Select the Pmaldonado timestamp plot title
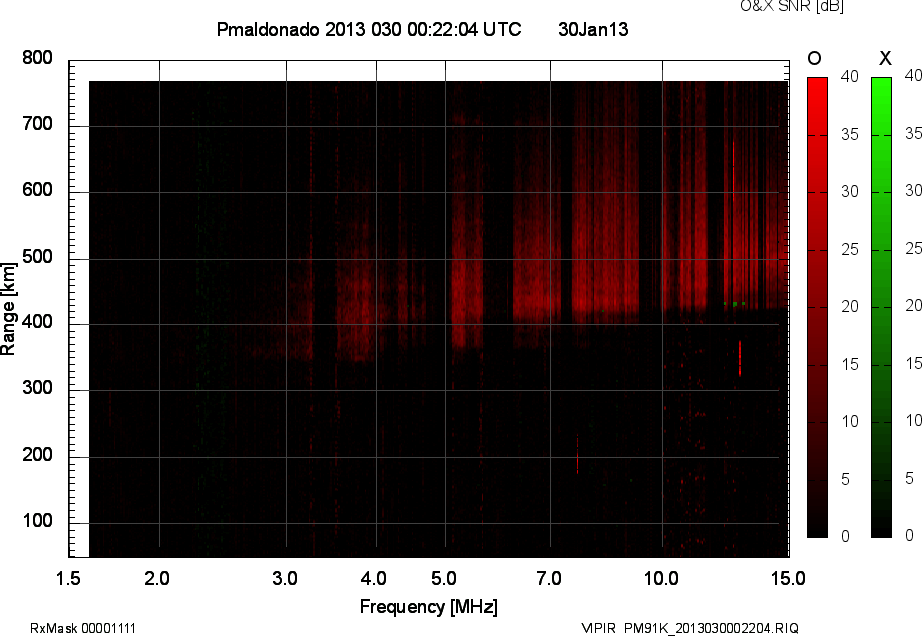 point(368,30)
